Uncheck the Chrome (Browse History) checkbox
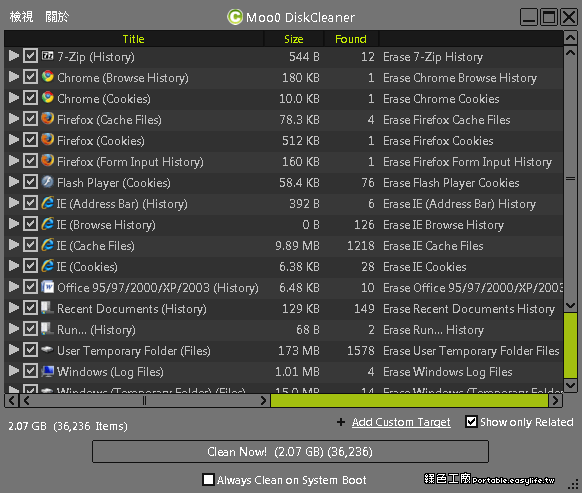 [30, 77]
